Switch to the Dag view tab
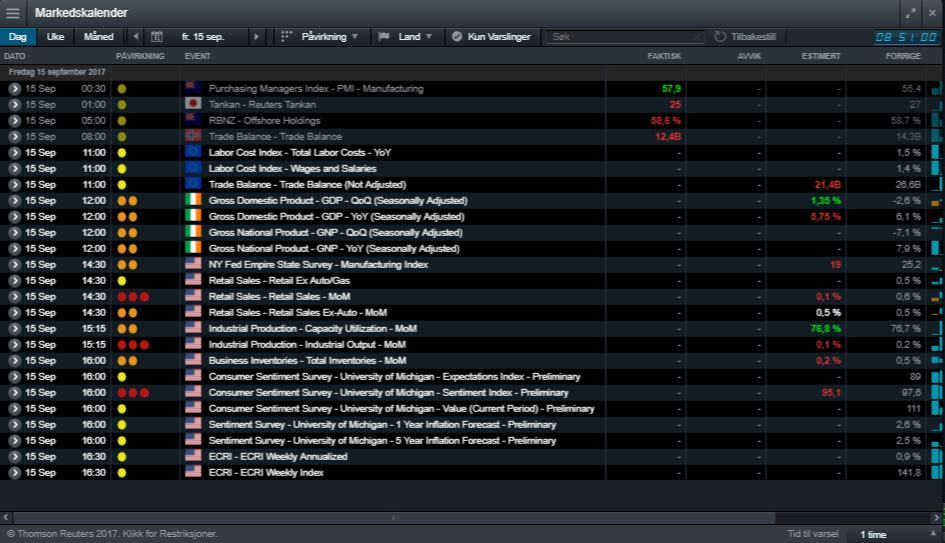945x543 pixels. [x=17, y=37]
